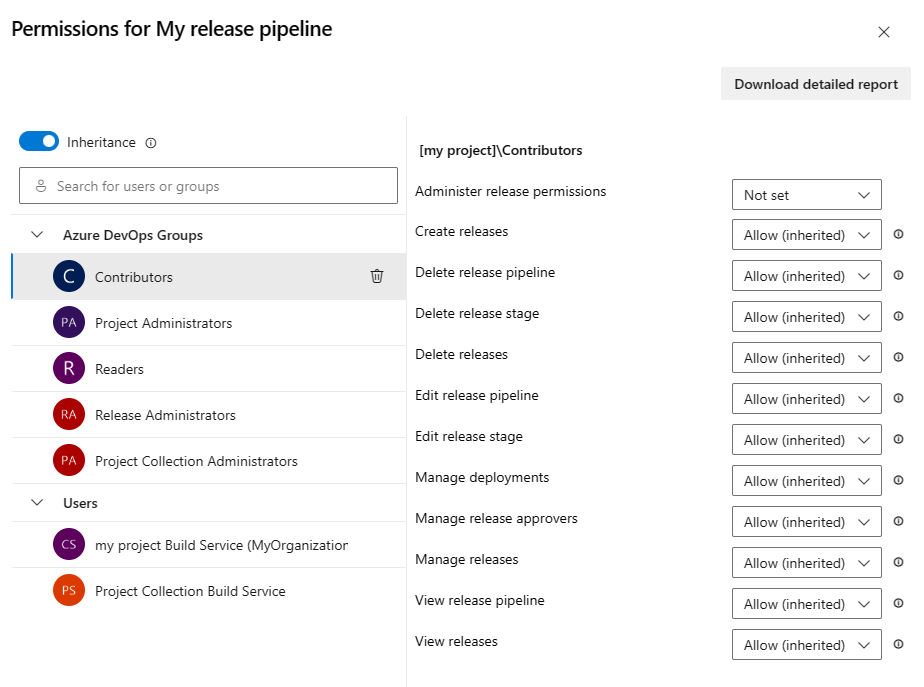Close the permissions dialog
Image resolution: width=924 pixels, height=687 pixels.
884,32
